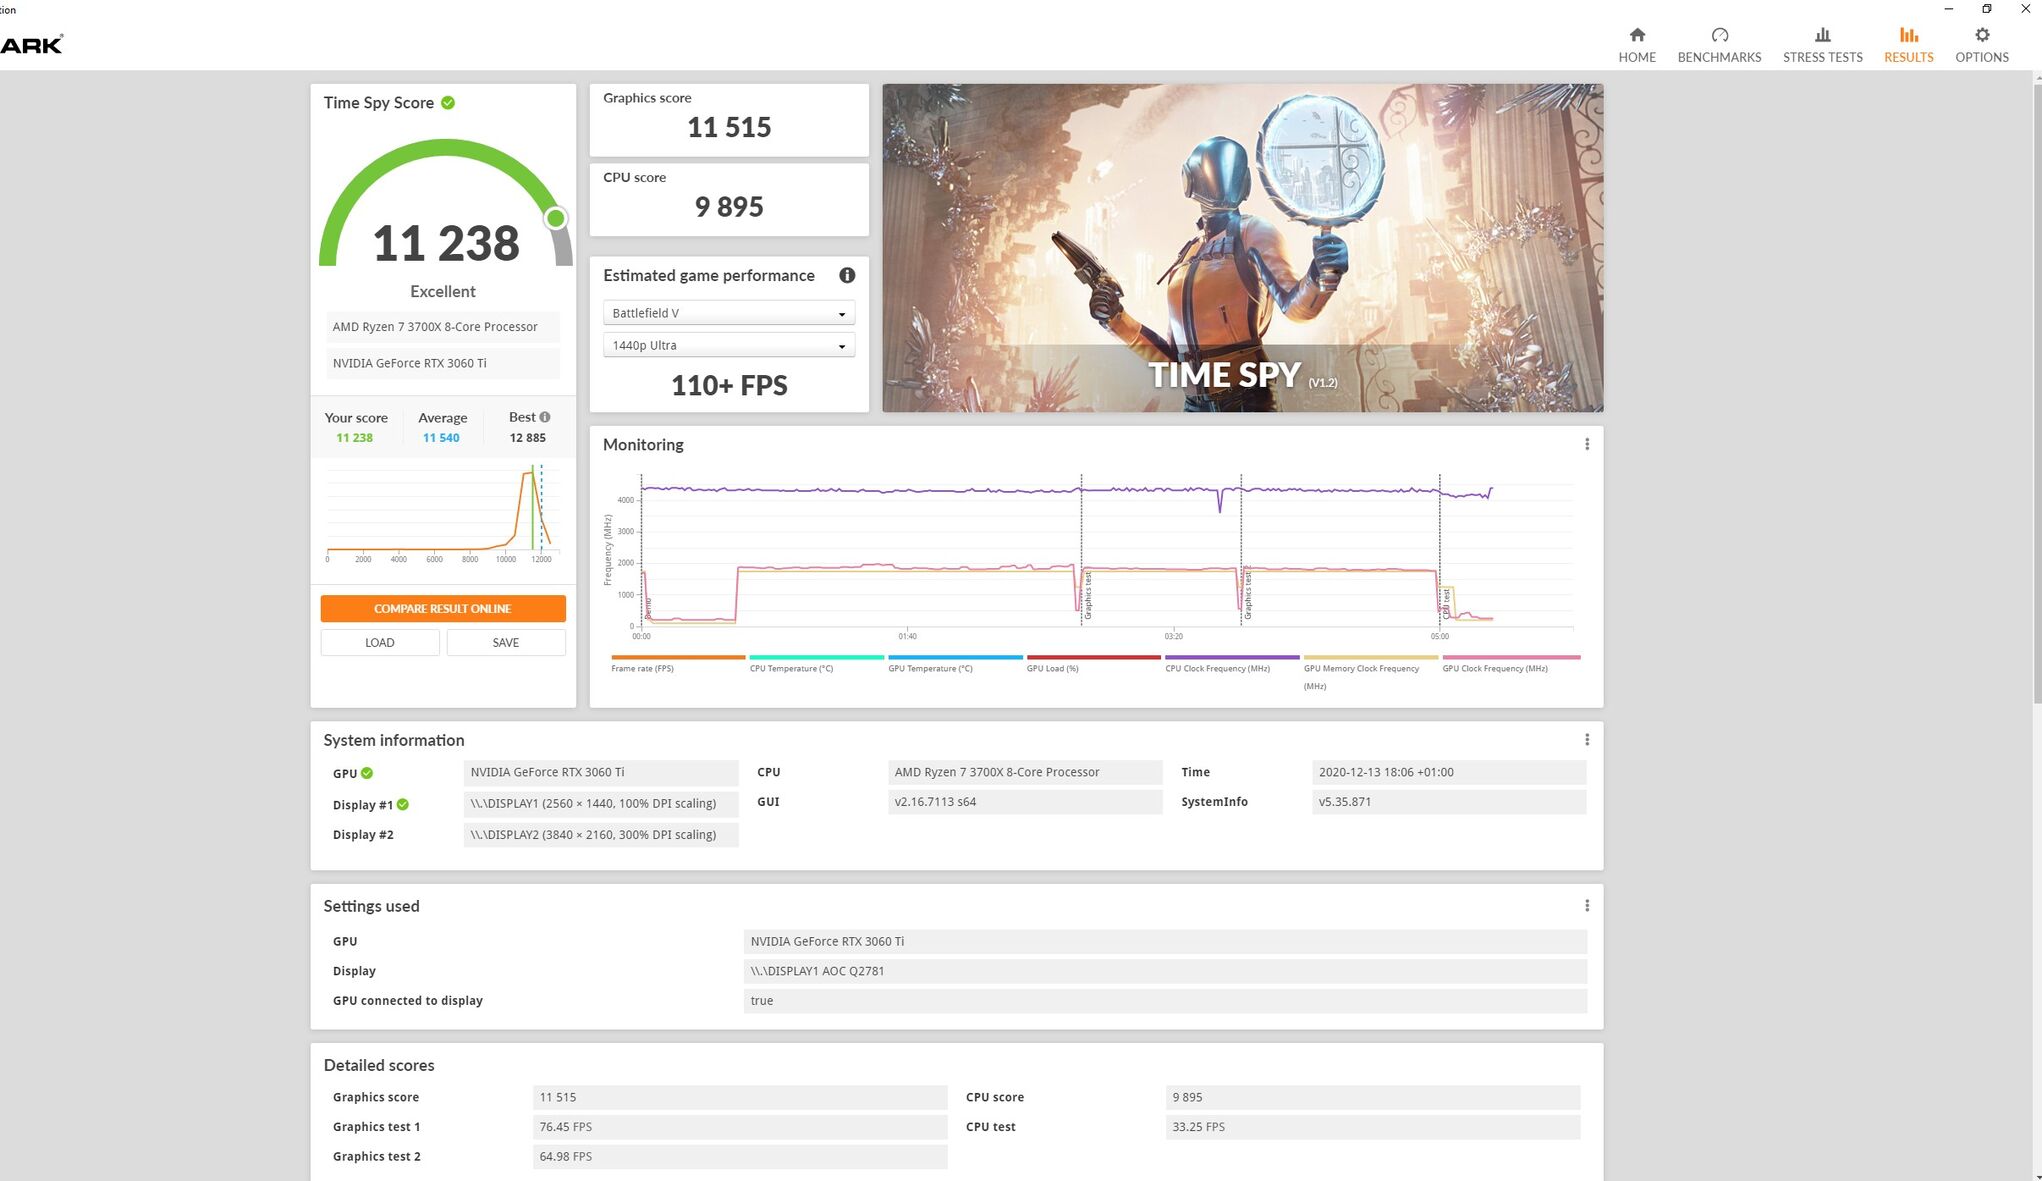Click the Load button
Viewport: 2042px width, 1181px height.
[x=379, y=643]
